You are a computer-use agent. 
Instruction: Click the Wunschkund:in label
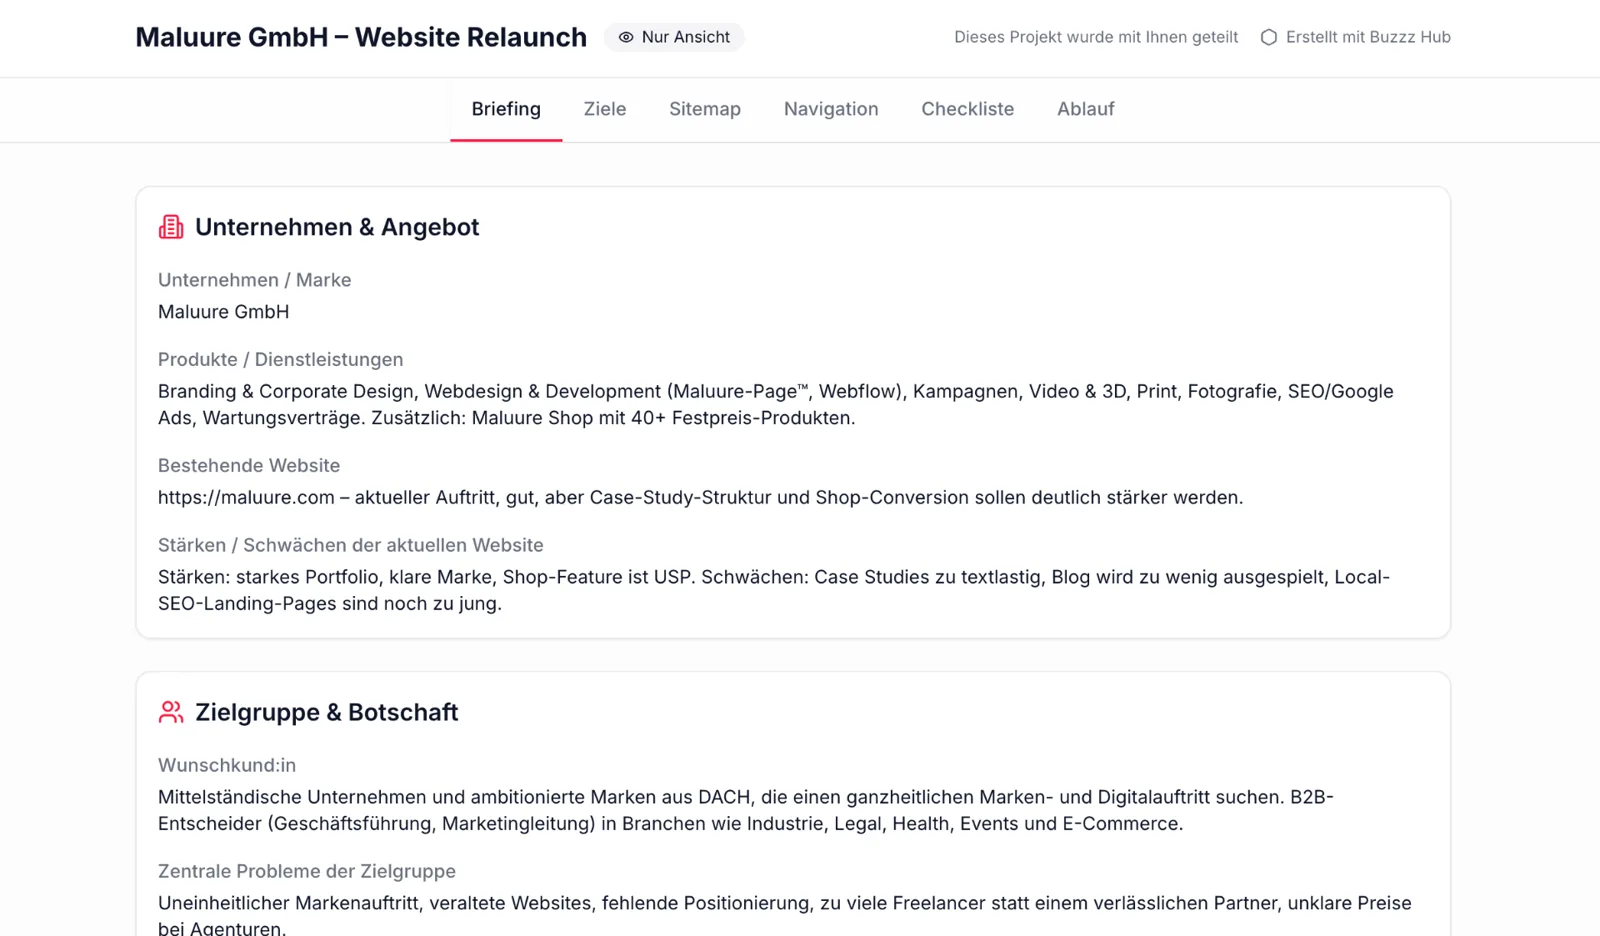click(x=227, y=765)
